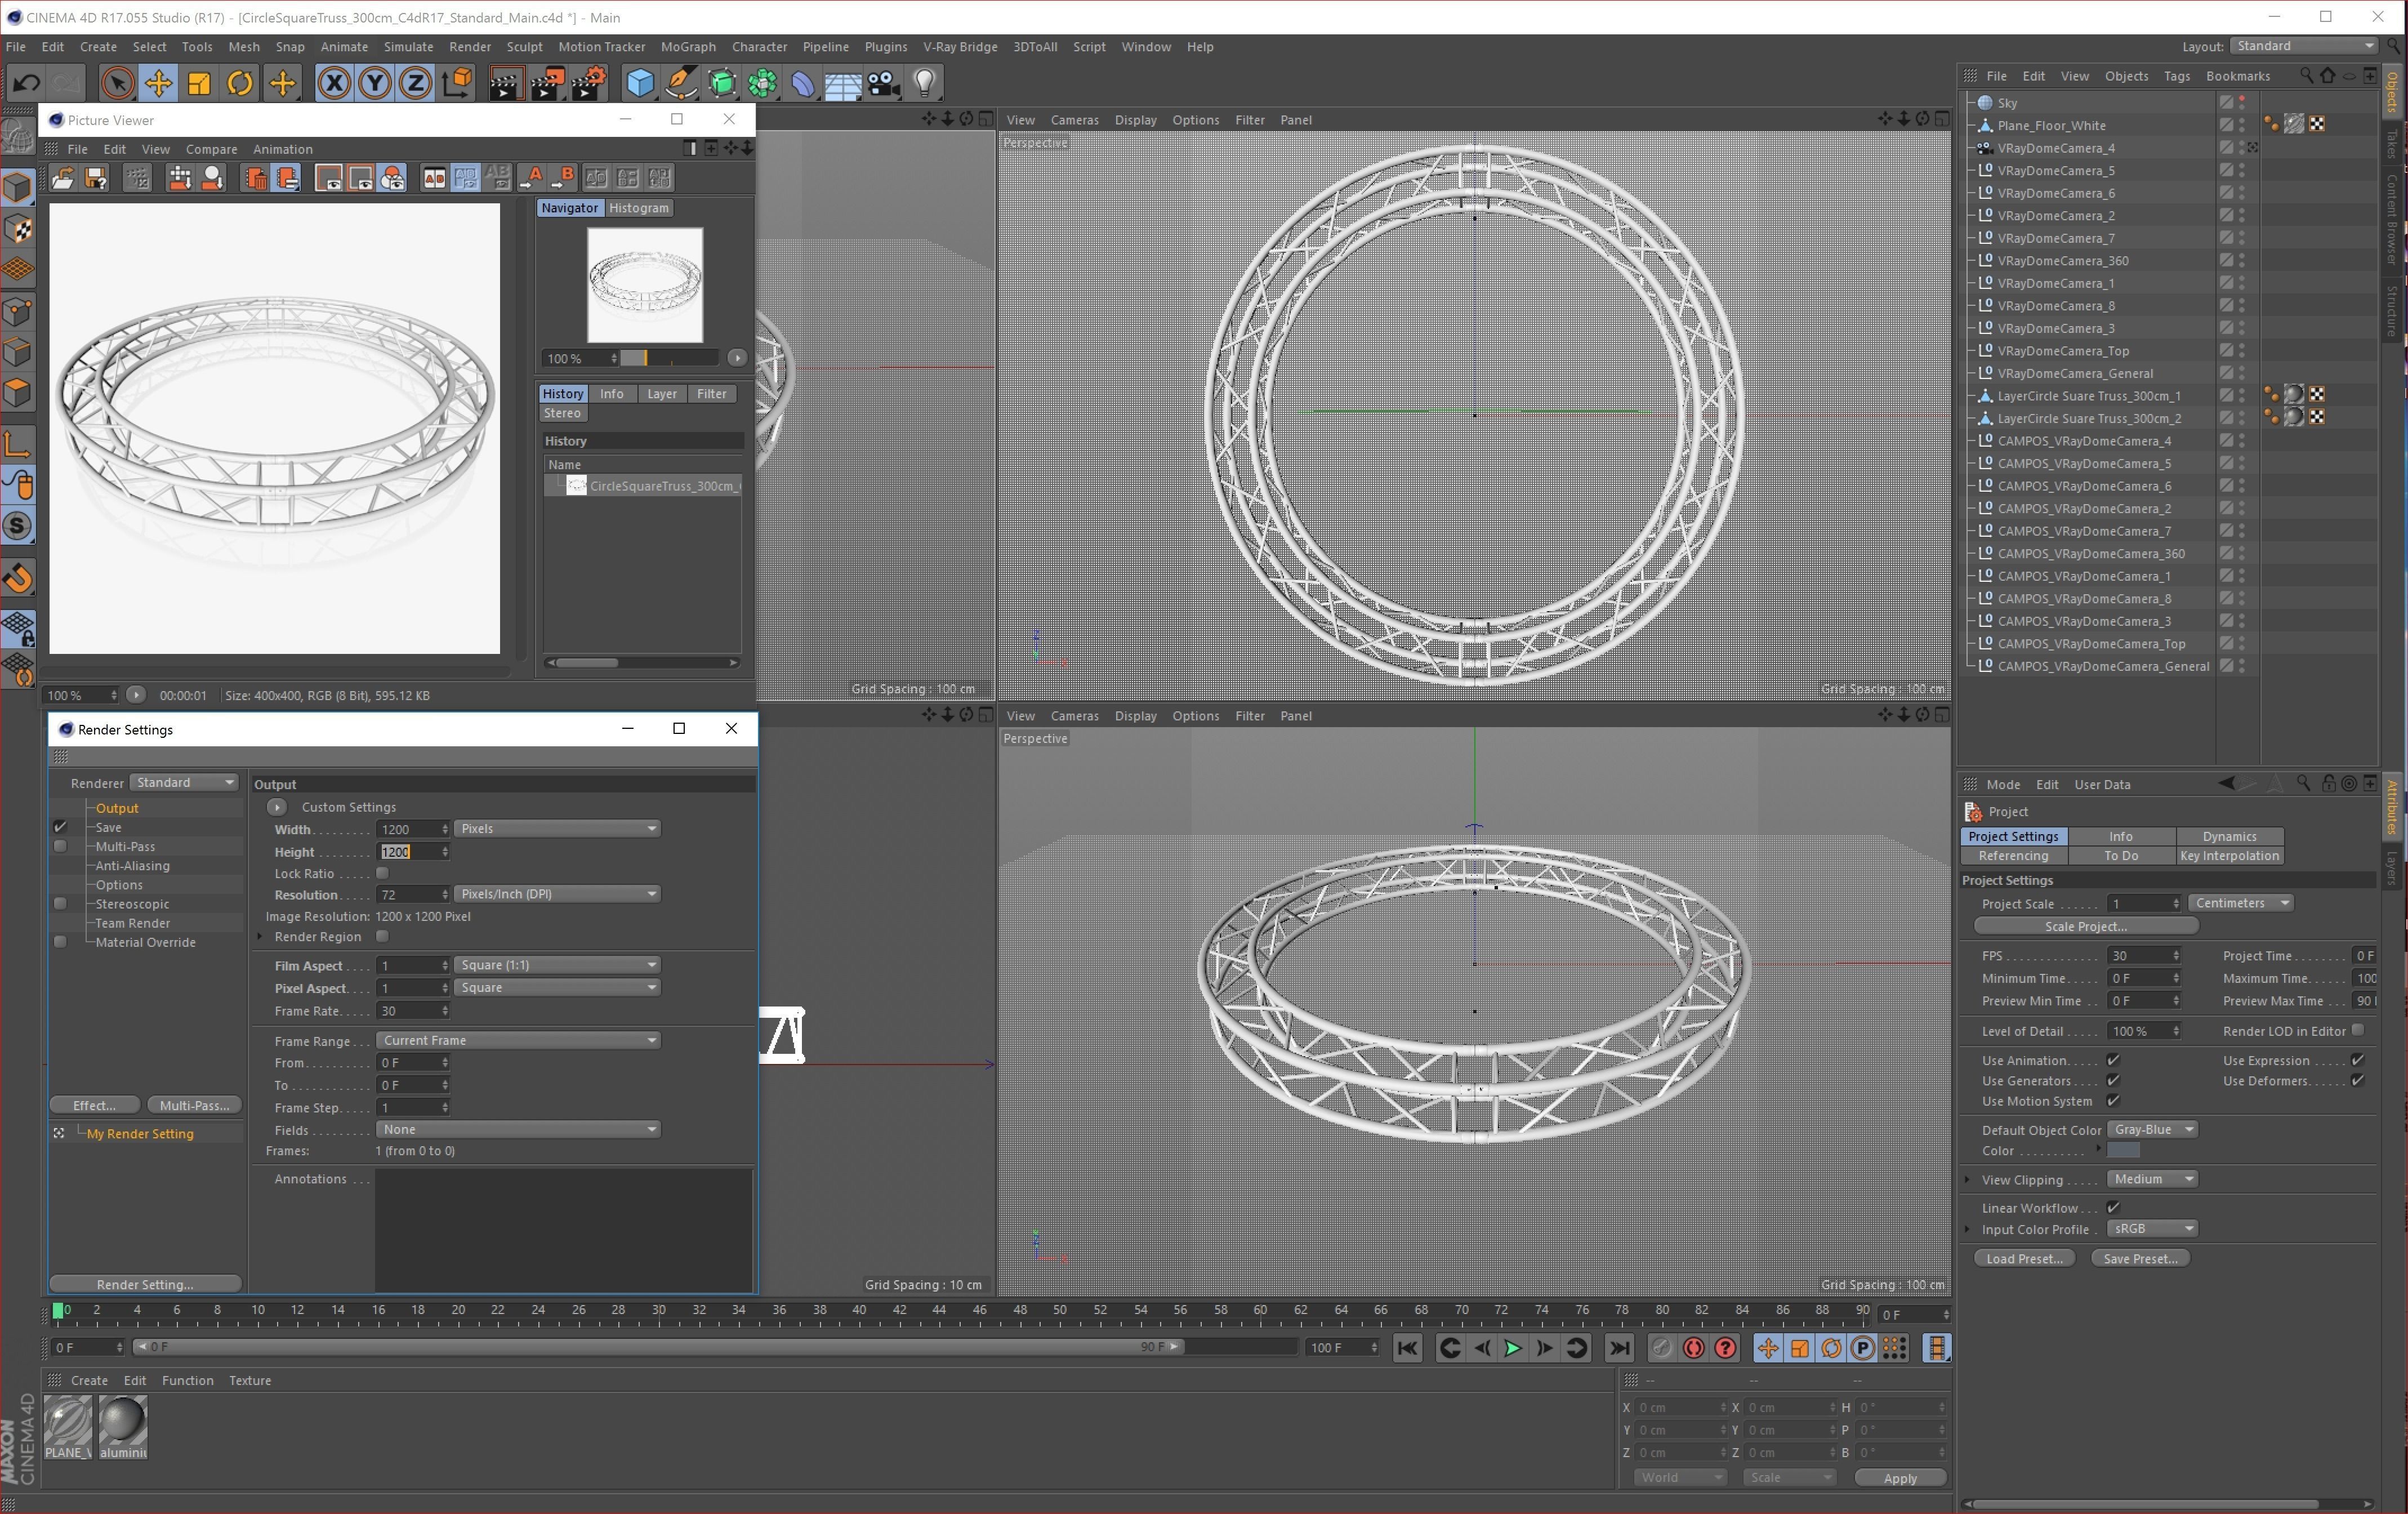Screen dimensions: 2408x1514
Task: Select the Rotate tool in main toolbar
Action: (240, 83)
